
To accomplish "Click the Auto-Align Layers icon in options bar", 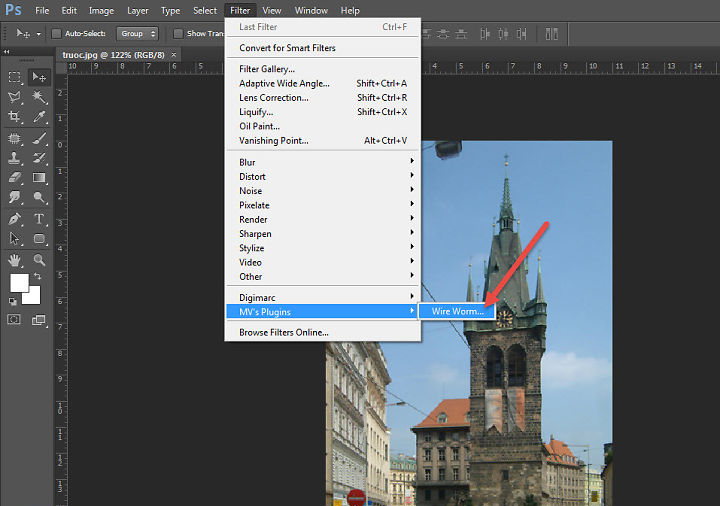I will (551, 34).
